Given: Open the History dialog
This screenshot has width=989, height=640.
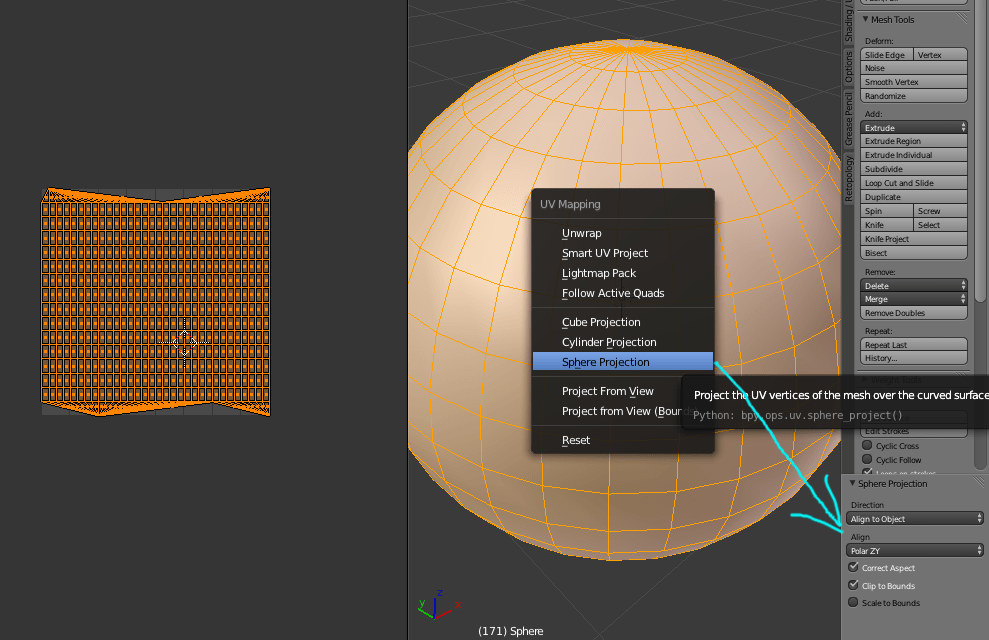Looking at the screenshot, I should click(x=912, y=358).
